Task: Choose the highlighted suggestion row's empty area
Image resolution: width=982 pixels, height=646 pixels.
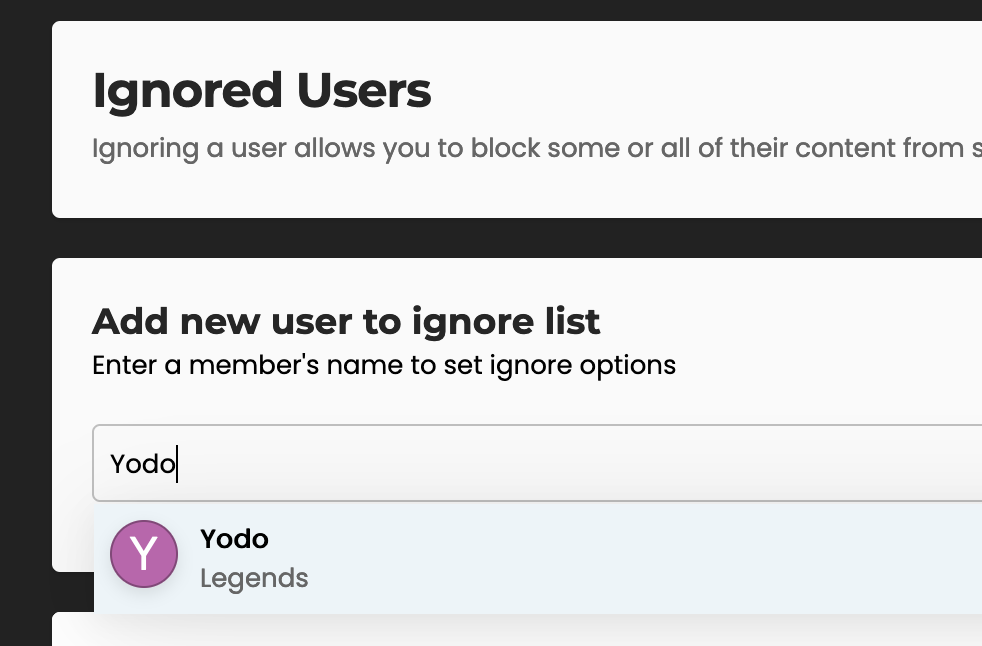Action: click(626, 558)
